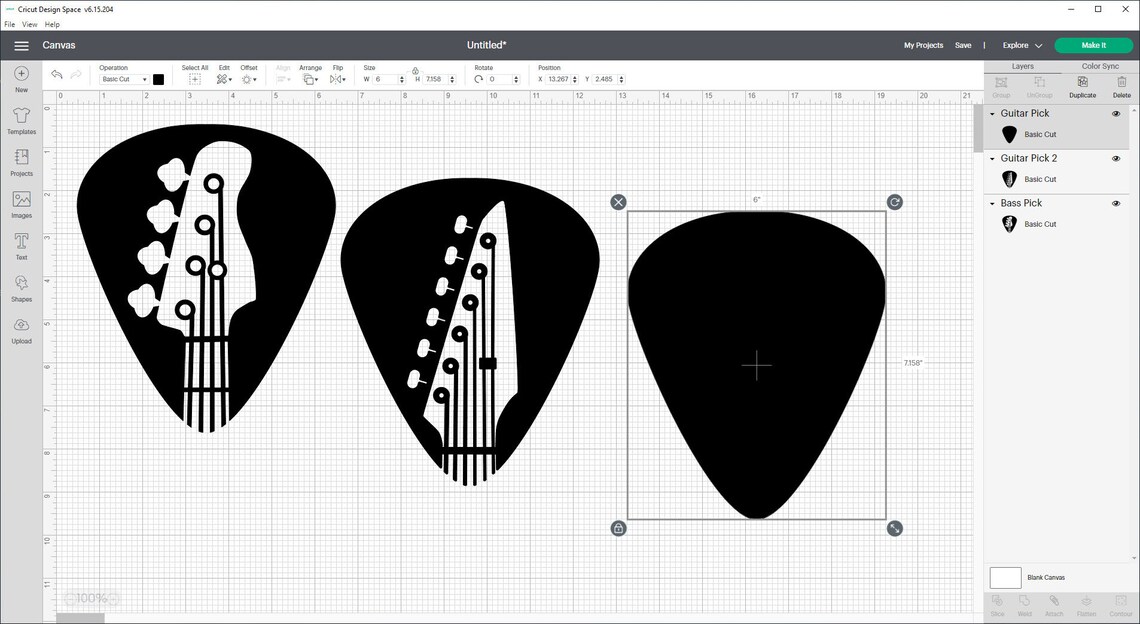
Task: Open the Operation dropdown showing Basic Cut
Action: (x=122, y=79)
